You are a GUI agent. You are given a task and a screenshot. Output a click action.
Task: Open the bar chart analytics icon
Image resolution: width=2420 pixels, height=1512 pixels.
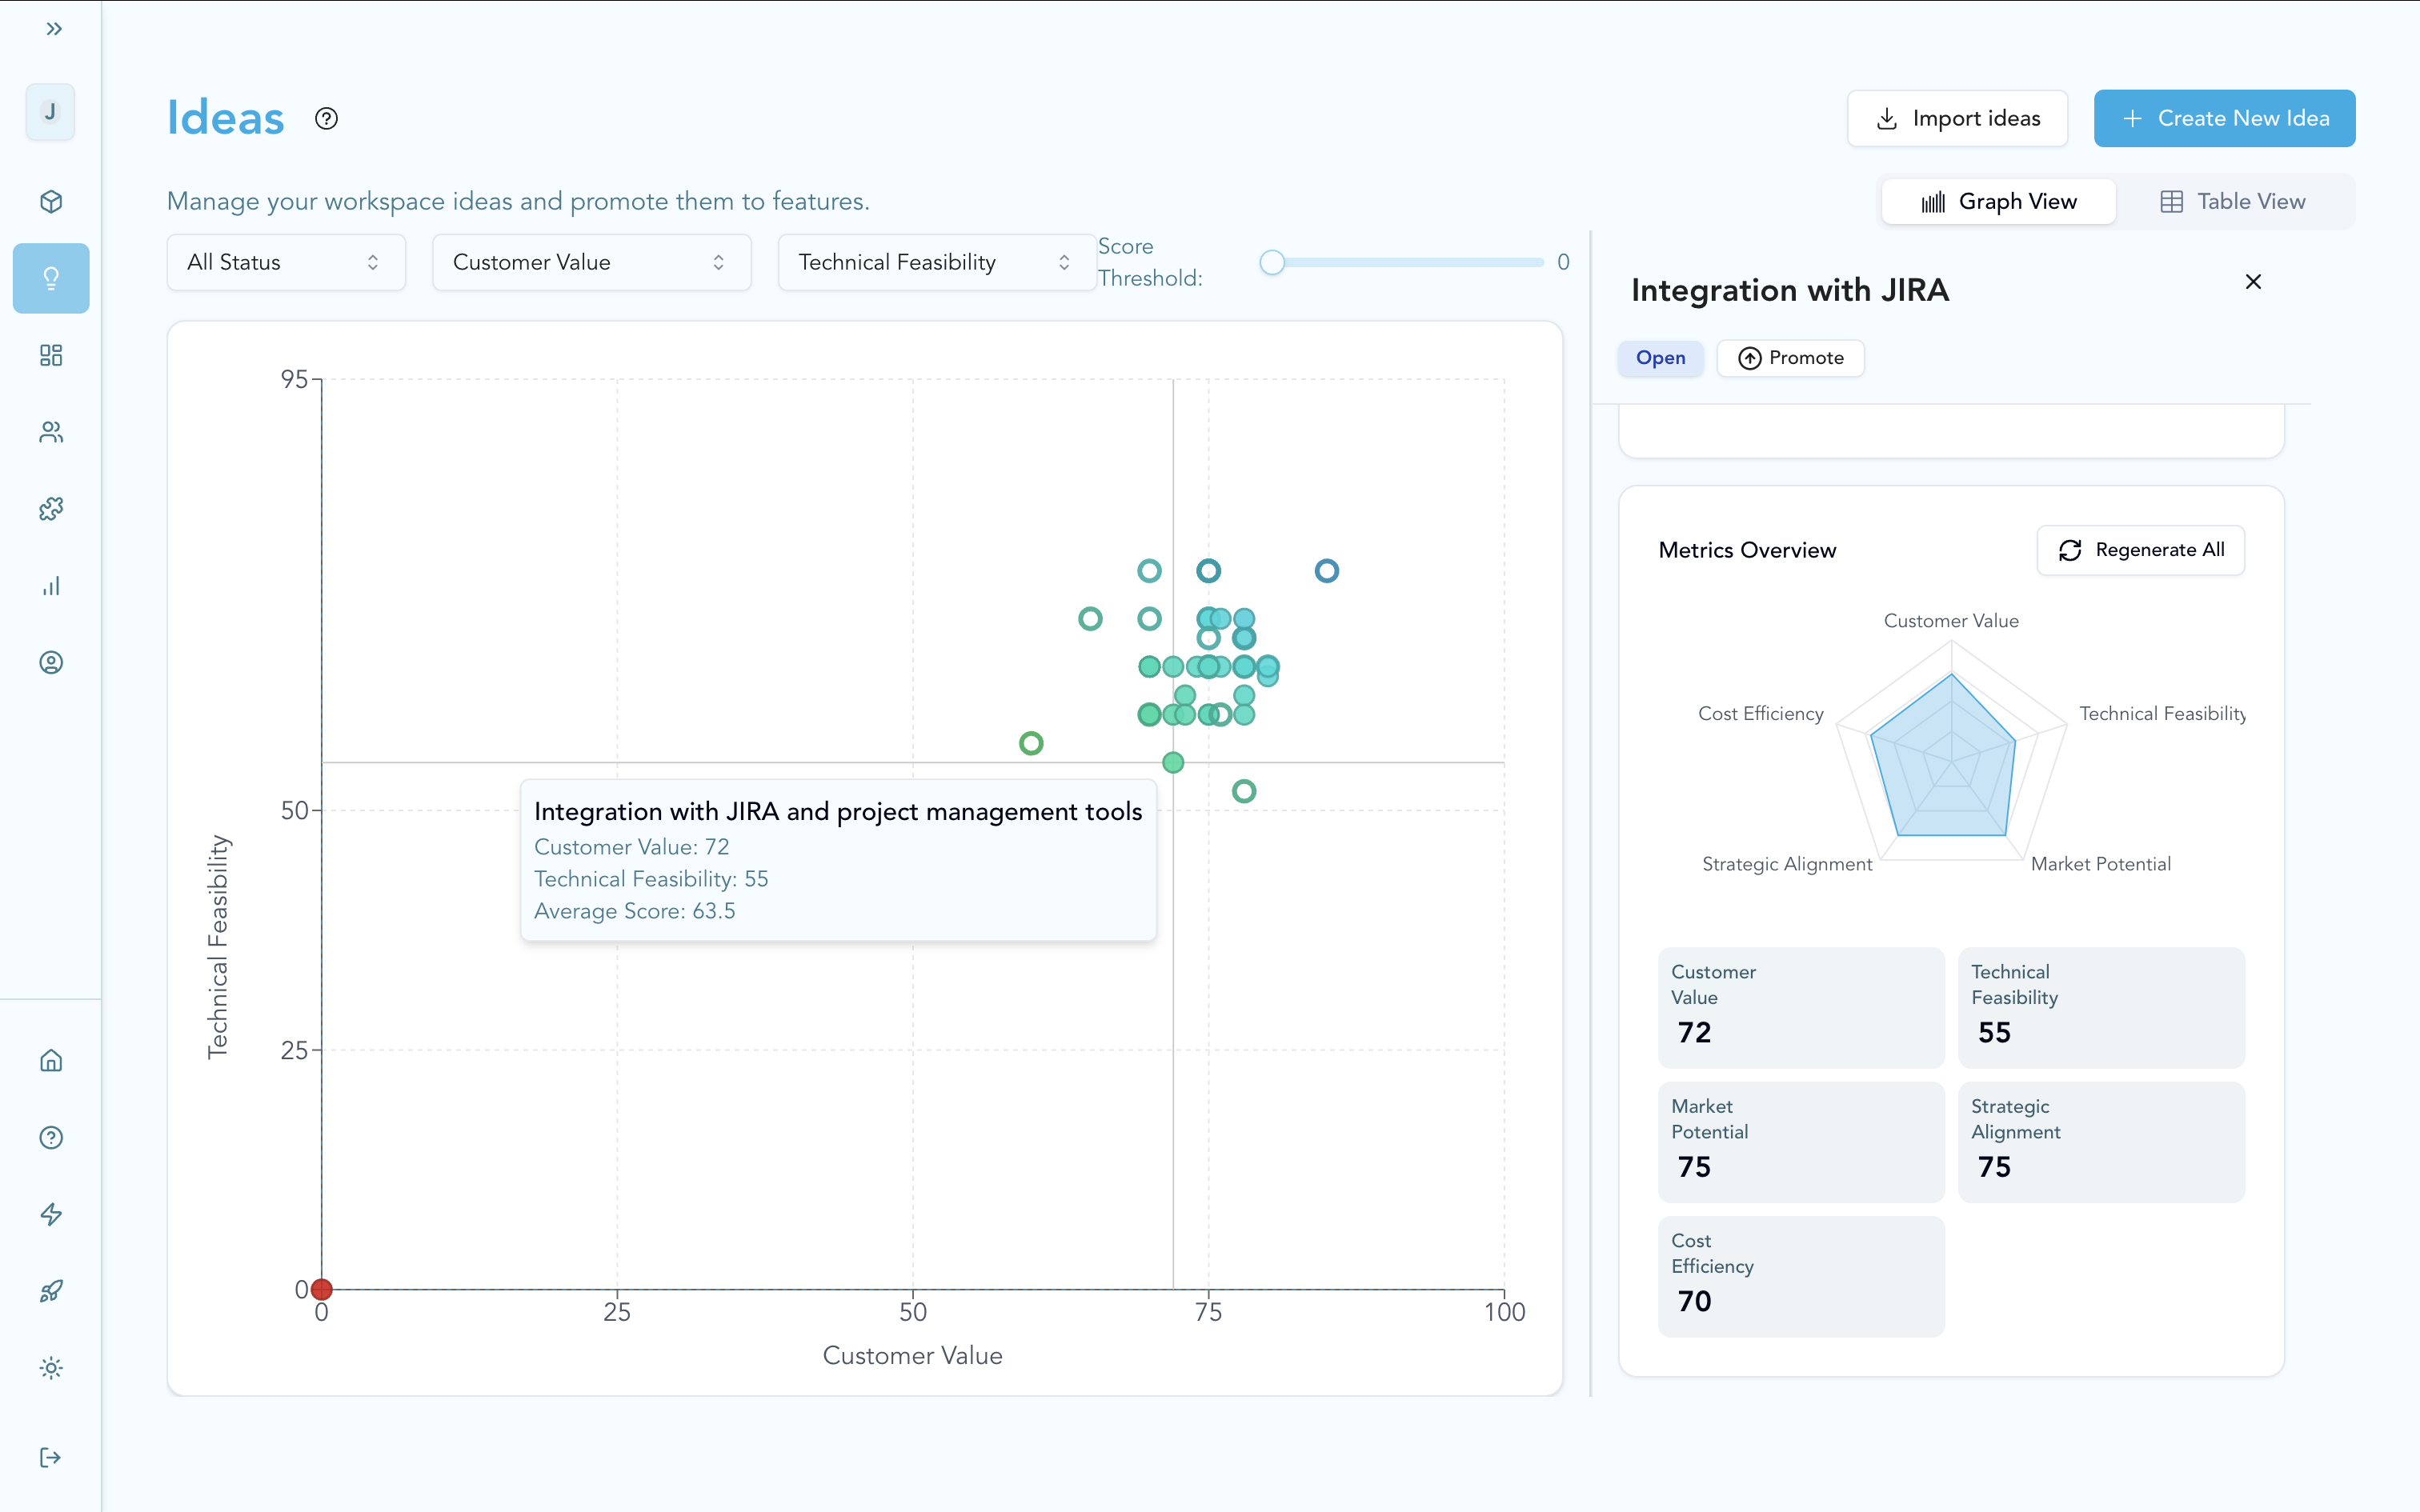(x=51, y=586)
